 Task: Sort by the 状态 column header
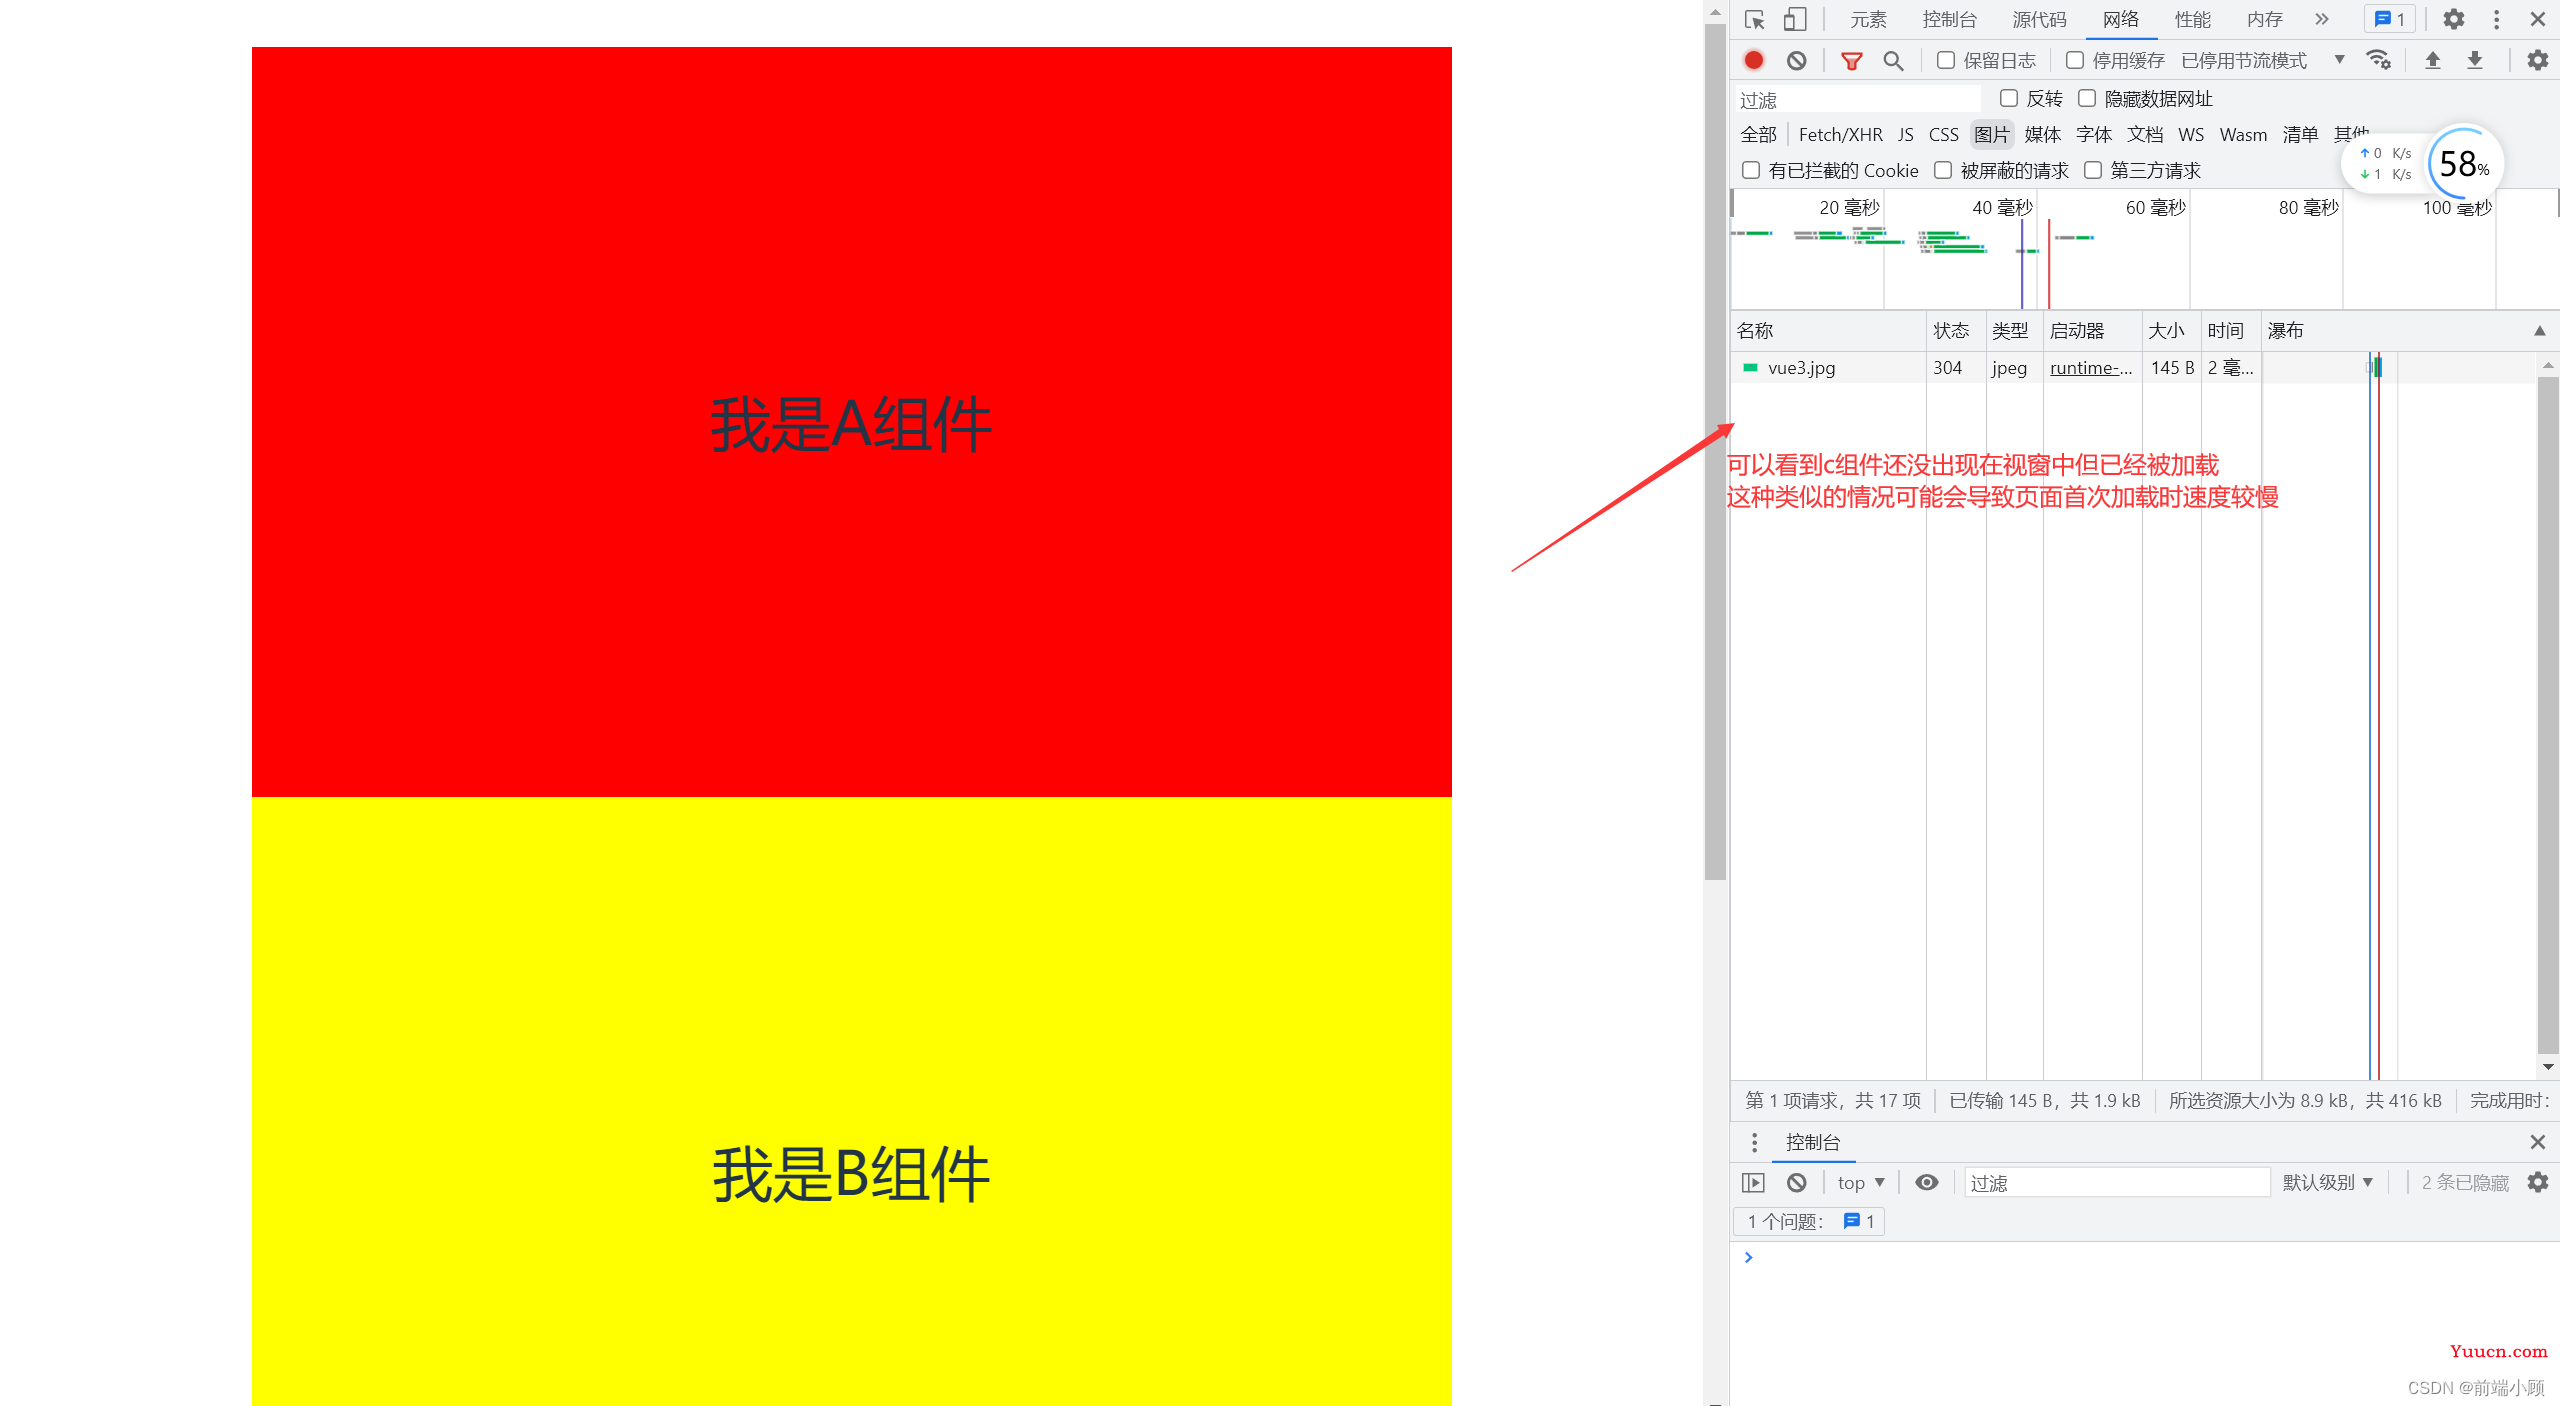[x=1956, y=331]
